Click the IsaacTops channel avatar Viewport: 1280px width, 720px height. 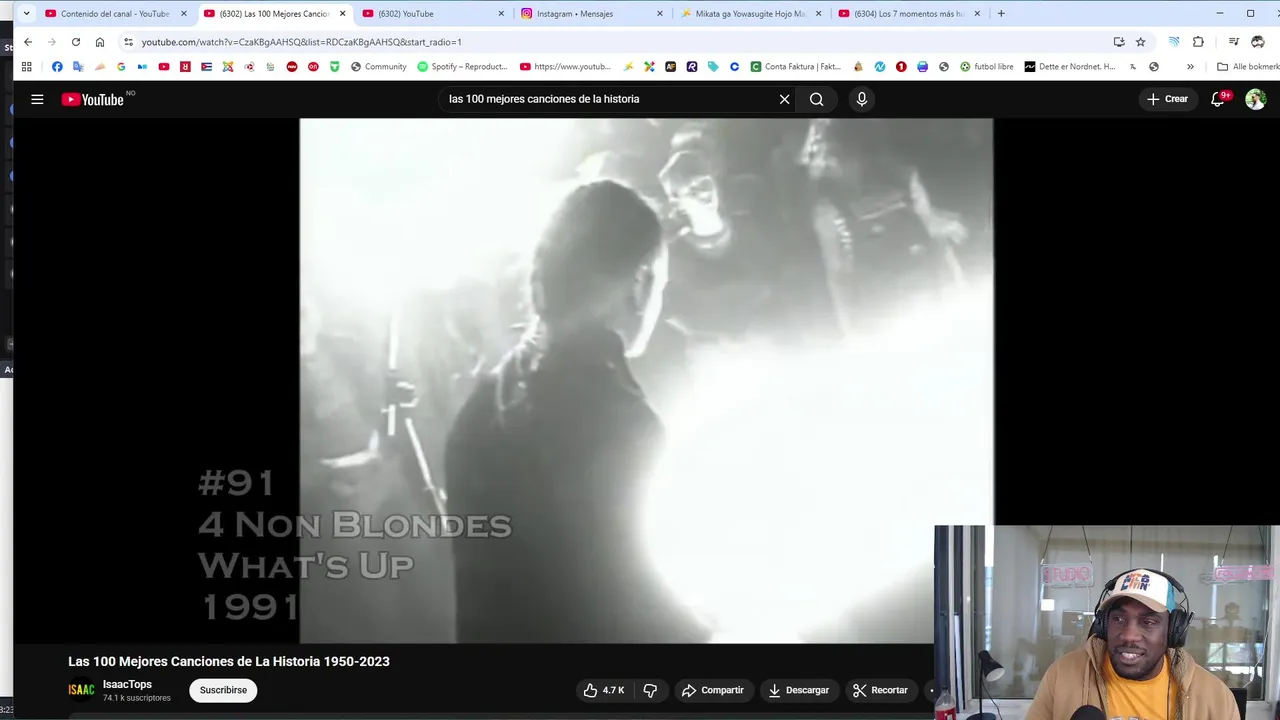tap(81, 690)
